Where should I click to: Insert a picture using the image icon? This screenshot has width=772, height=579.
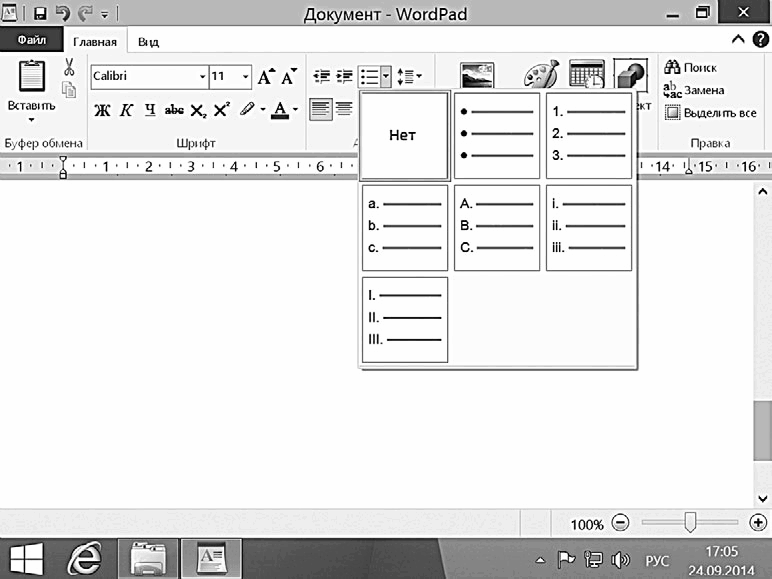477,75
